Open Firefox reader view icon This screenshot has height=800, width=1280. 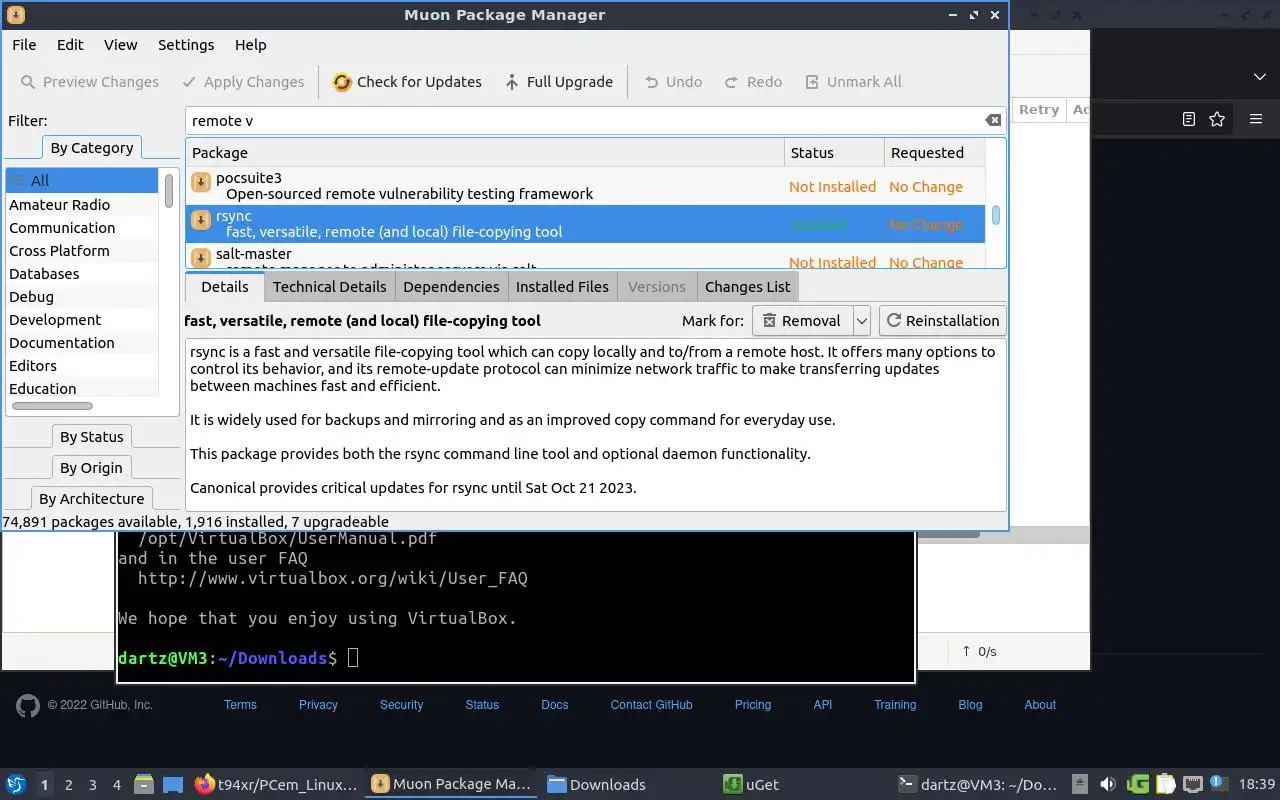(x=1189, y=119)
